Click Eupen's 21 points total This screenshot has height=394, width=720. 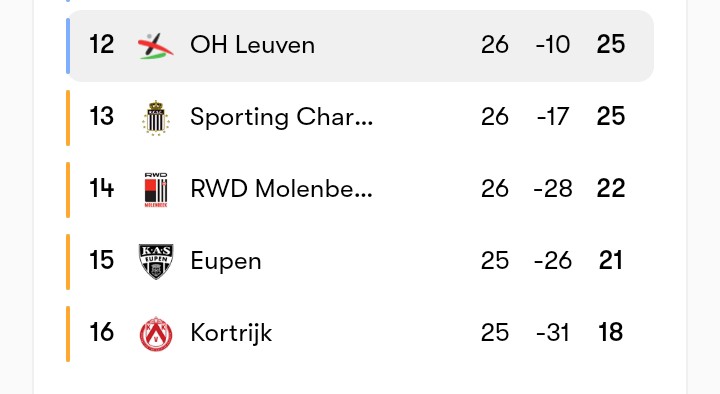point(611,260)
